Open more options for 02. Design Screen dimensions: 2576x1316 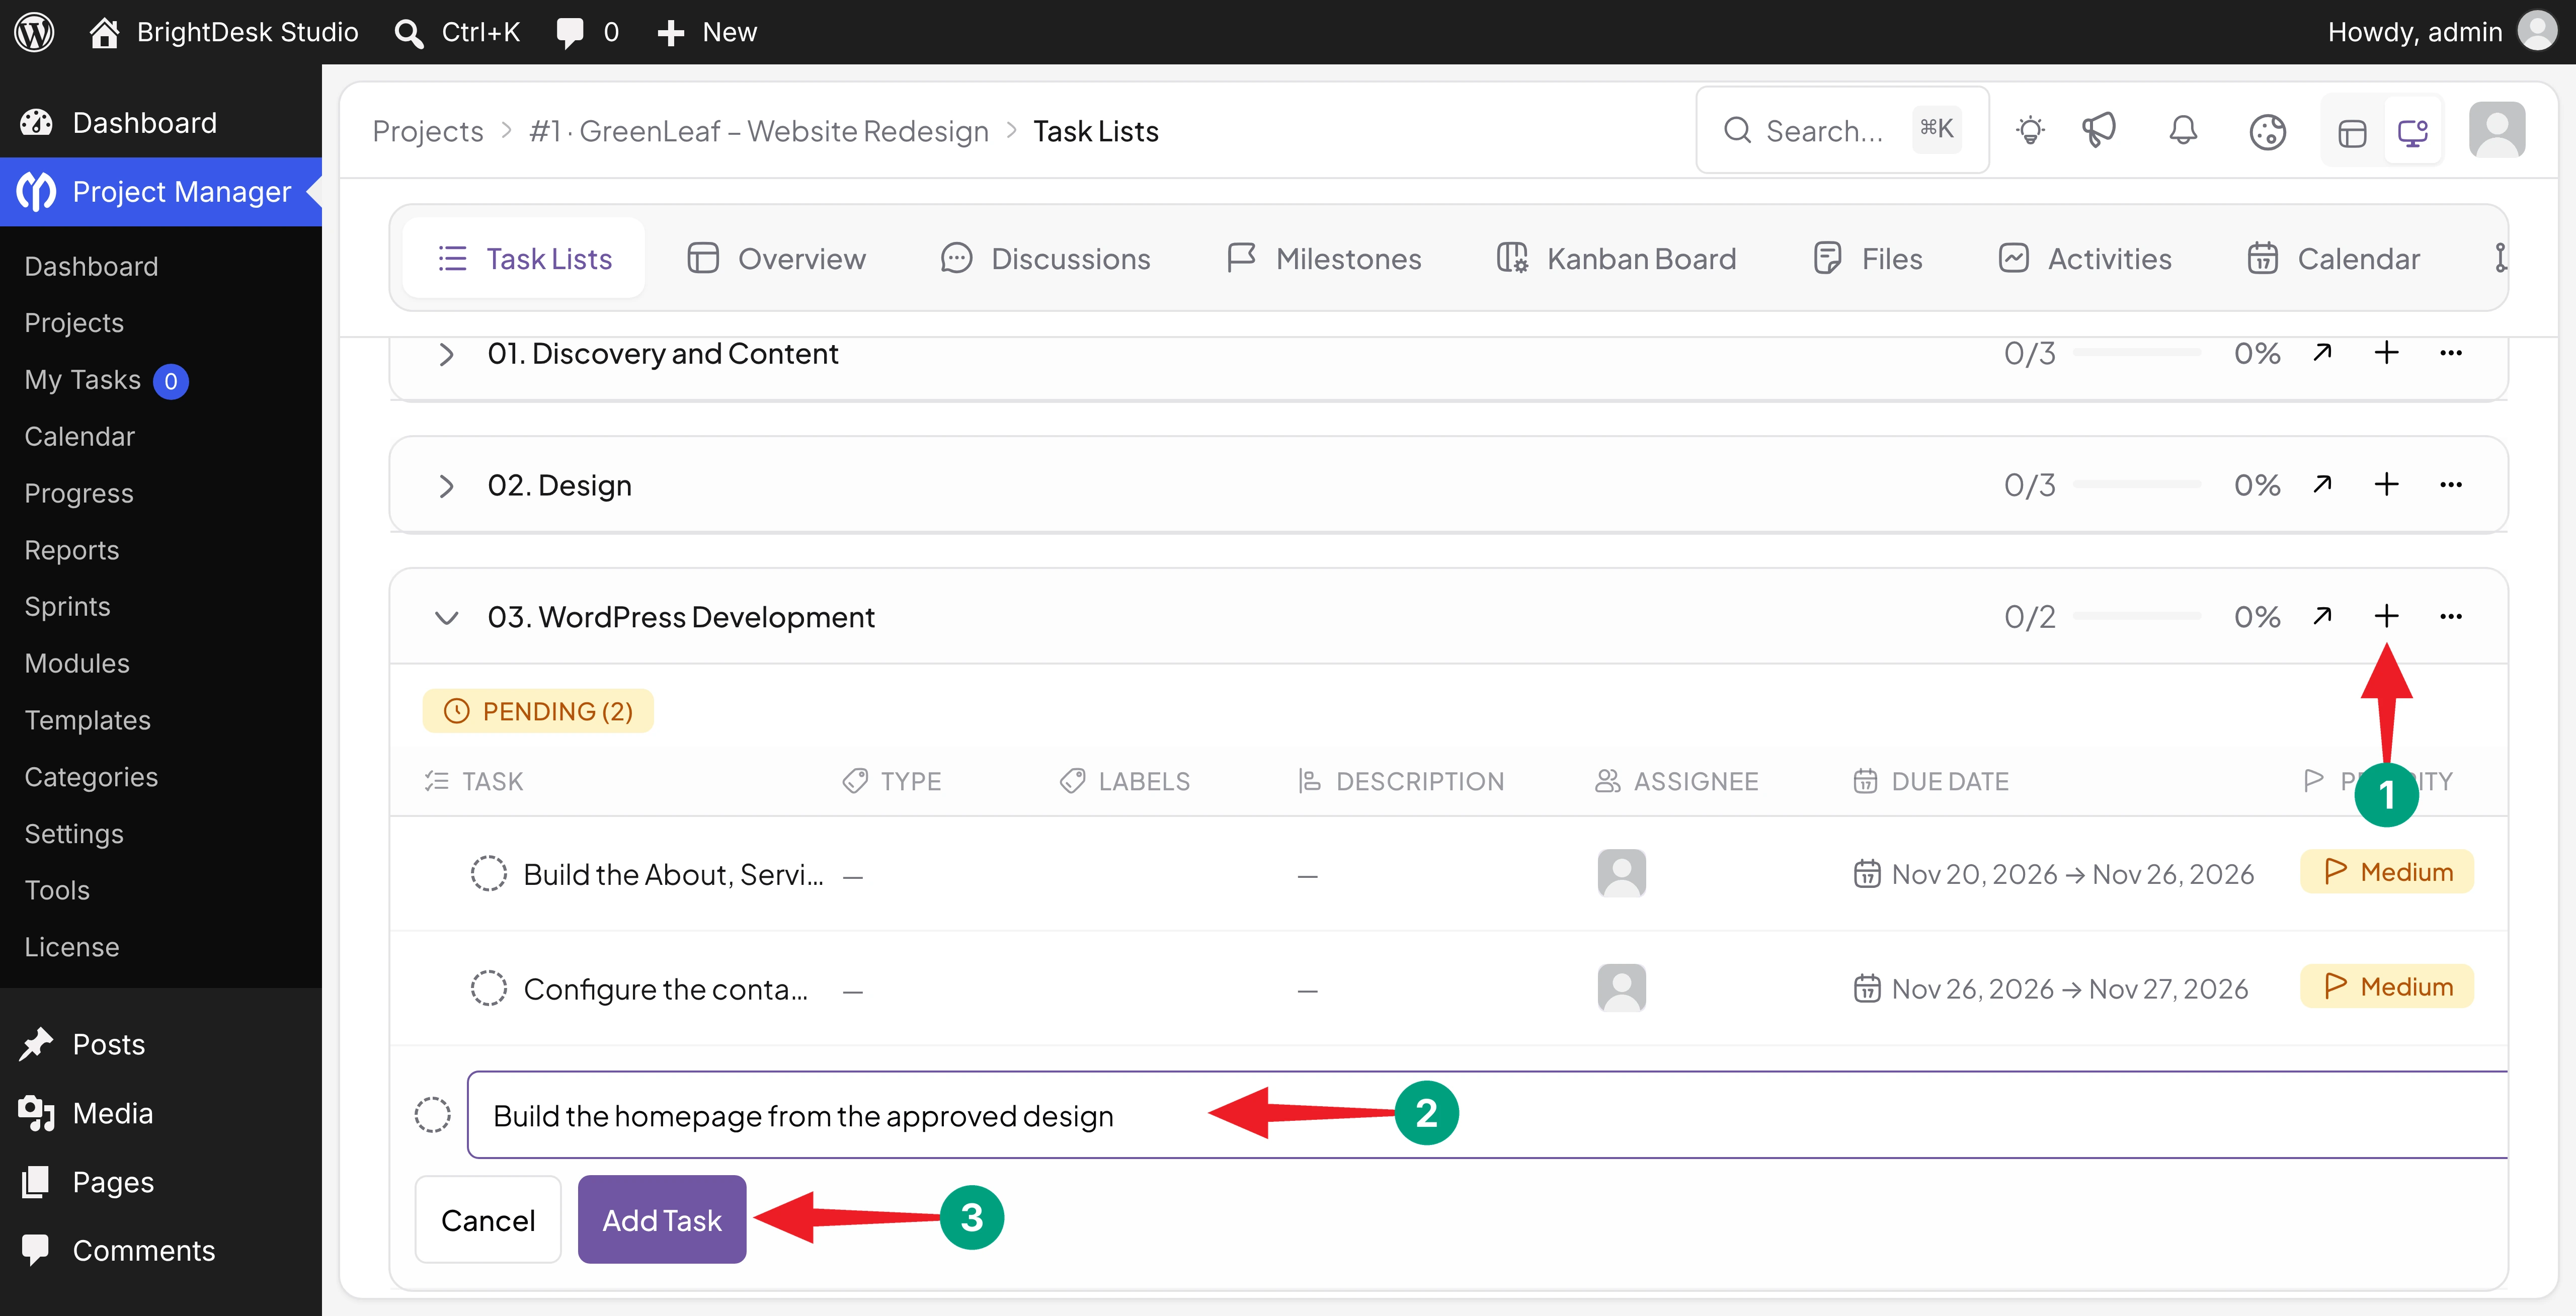pyautogui.click(x=2451, y=485)
